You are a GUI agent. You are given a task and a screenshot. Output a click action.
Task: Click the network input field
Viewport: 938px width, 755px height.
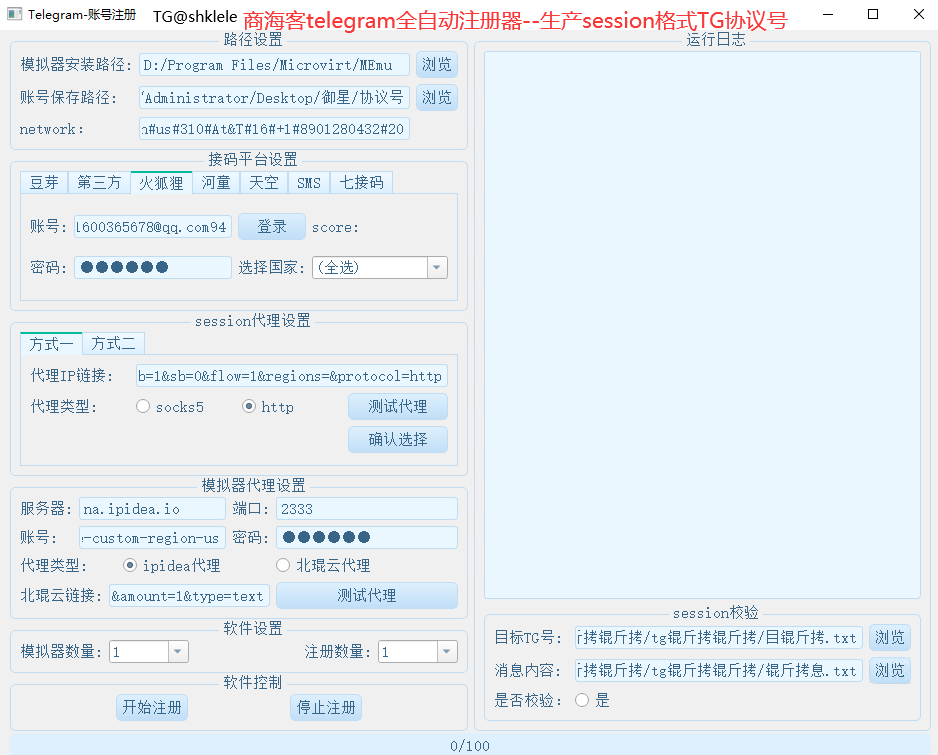tap(274, 129)
